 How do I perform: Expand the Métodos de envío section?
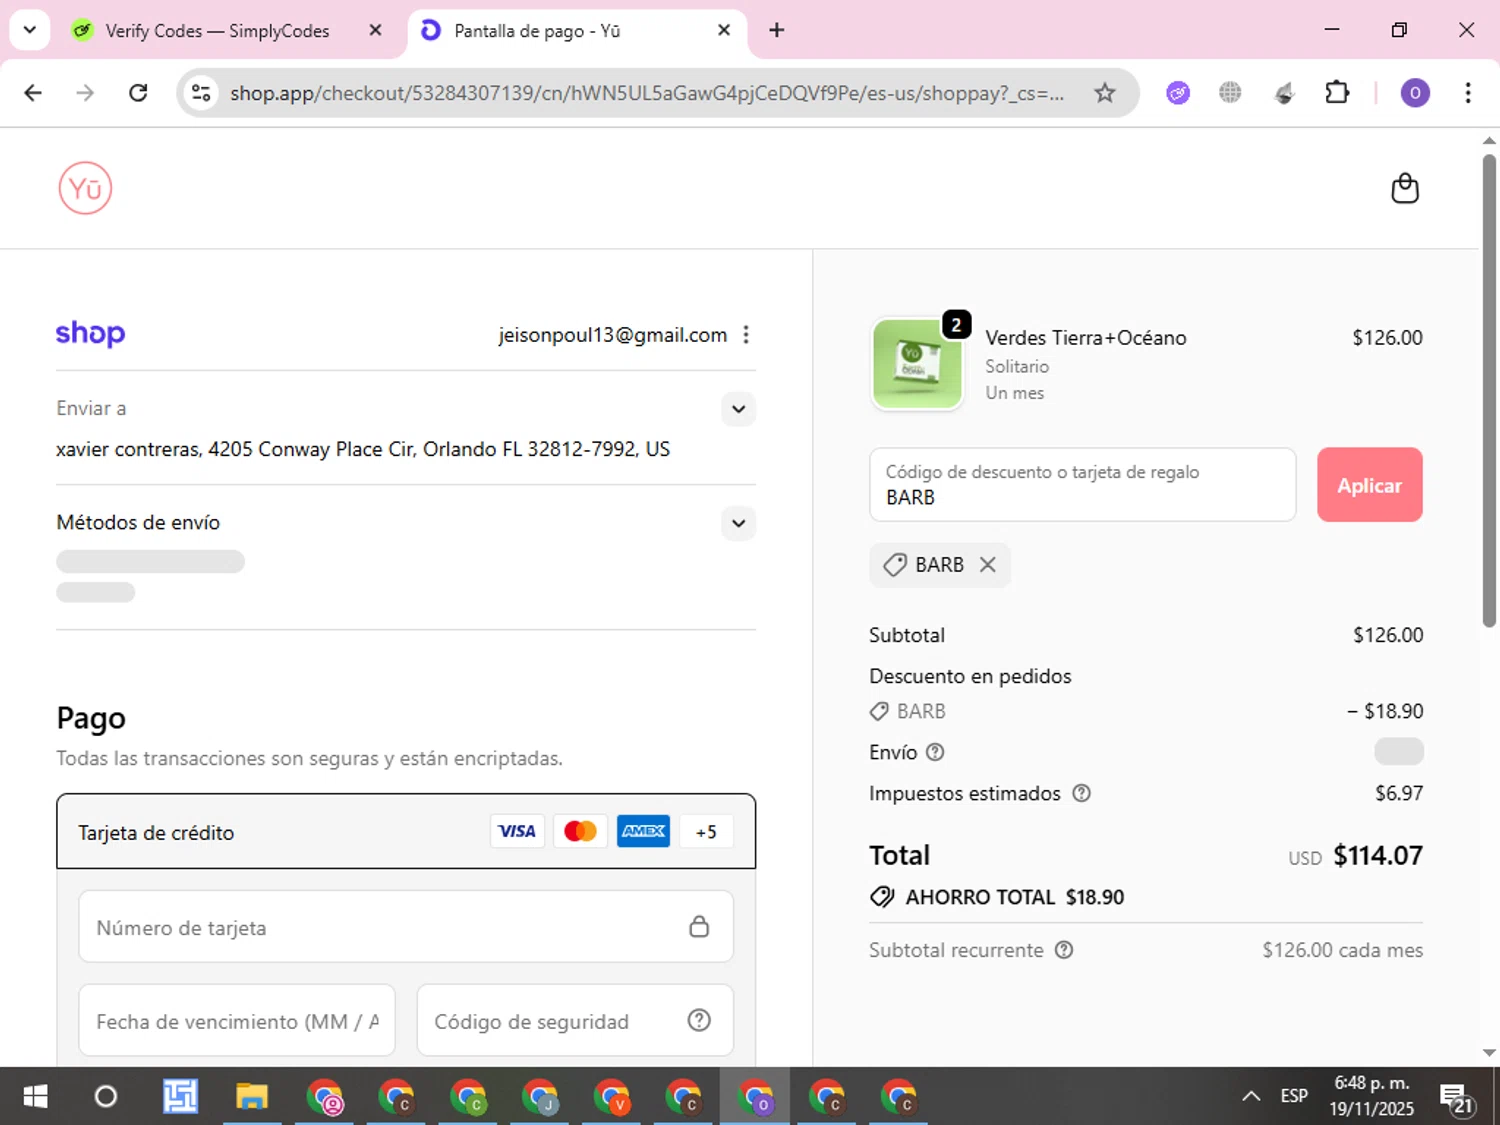[738, 523]
